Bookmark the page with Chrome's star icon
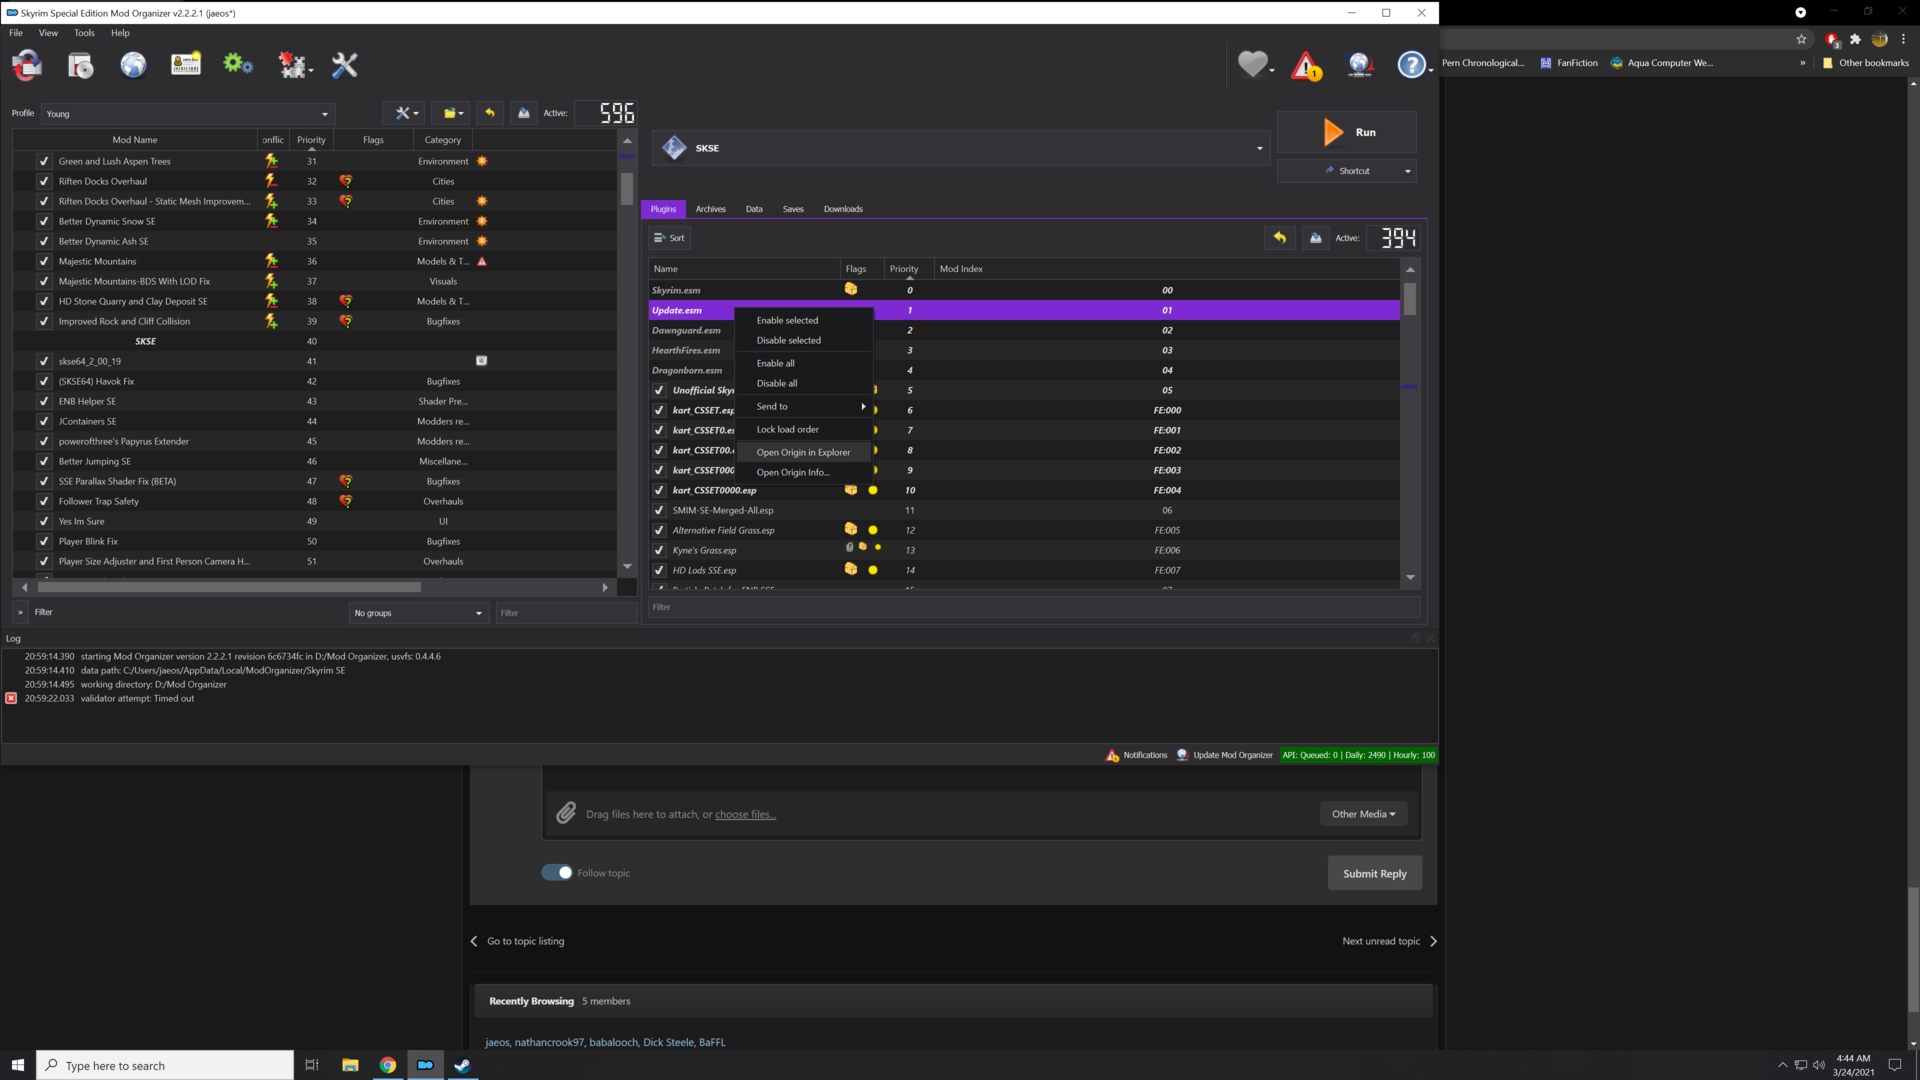The width and height of the screenshot is (1920, 1080). point(1801,39)
